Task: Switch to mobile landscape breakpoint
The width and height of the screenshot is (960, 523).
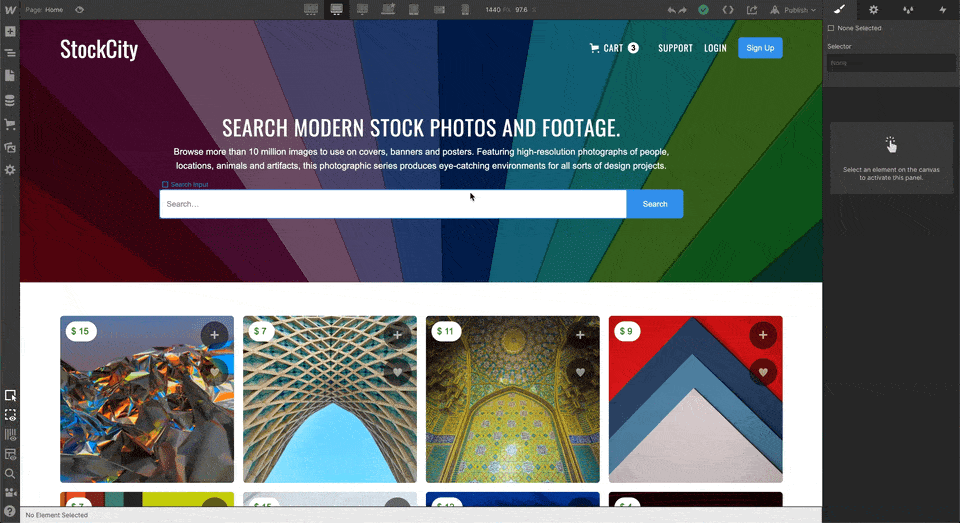Action: 439,10
